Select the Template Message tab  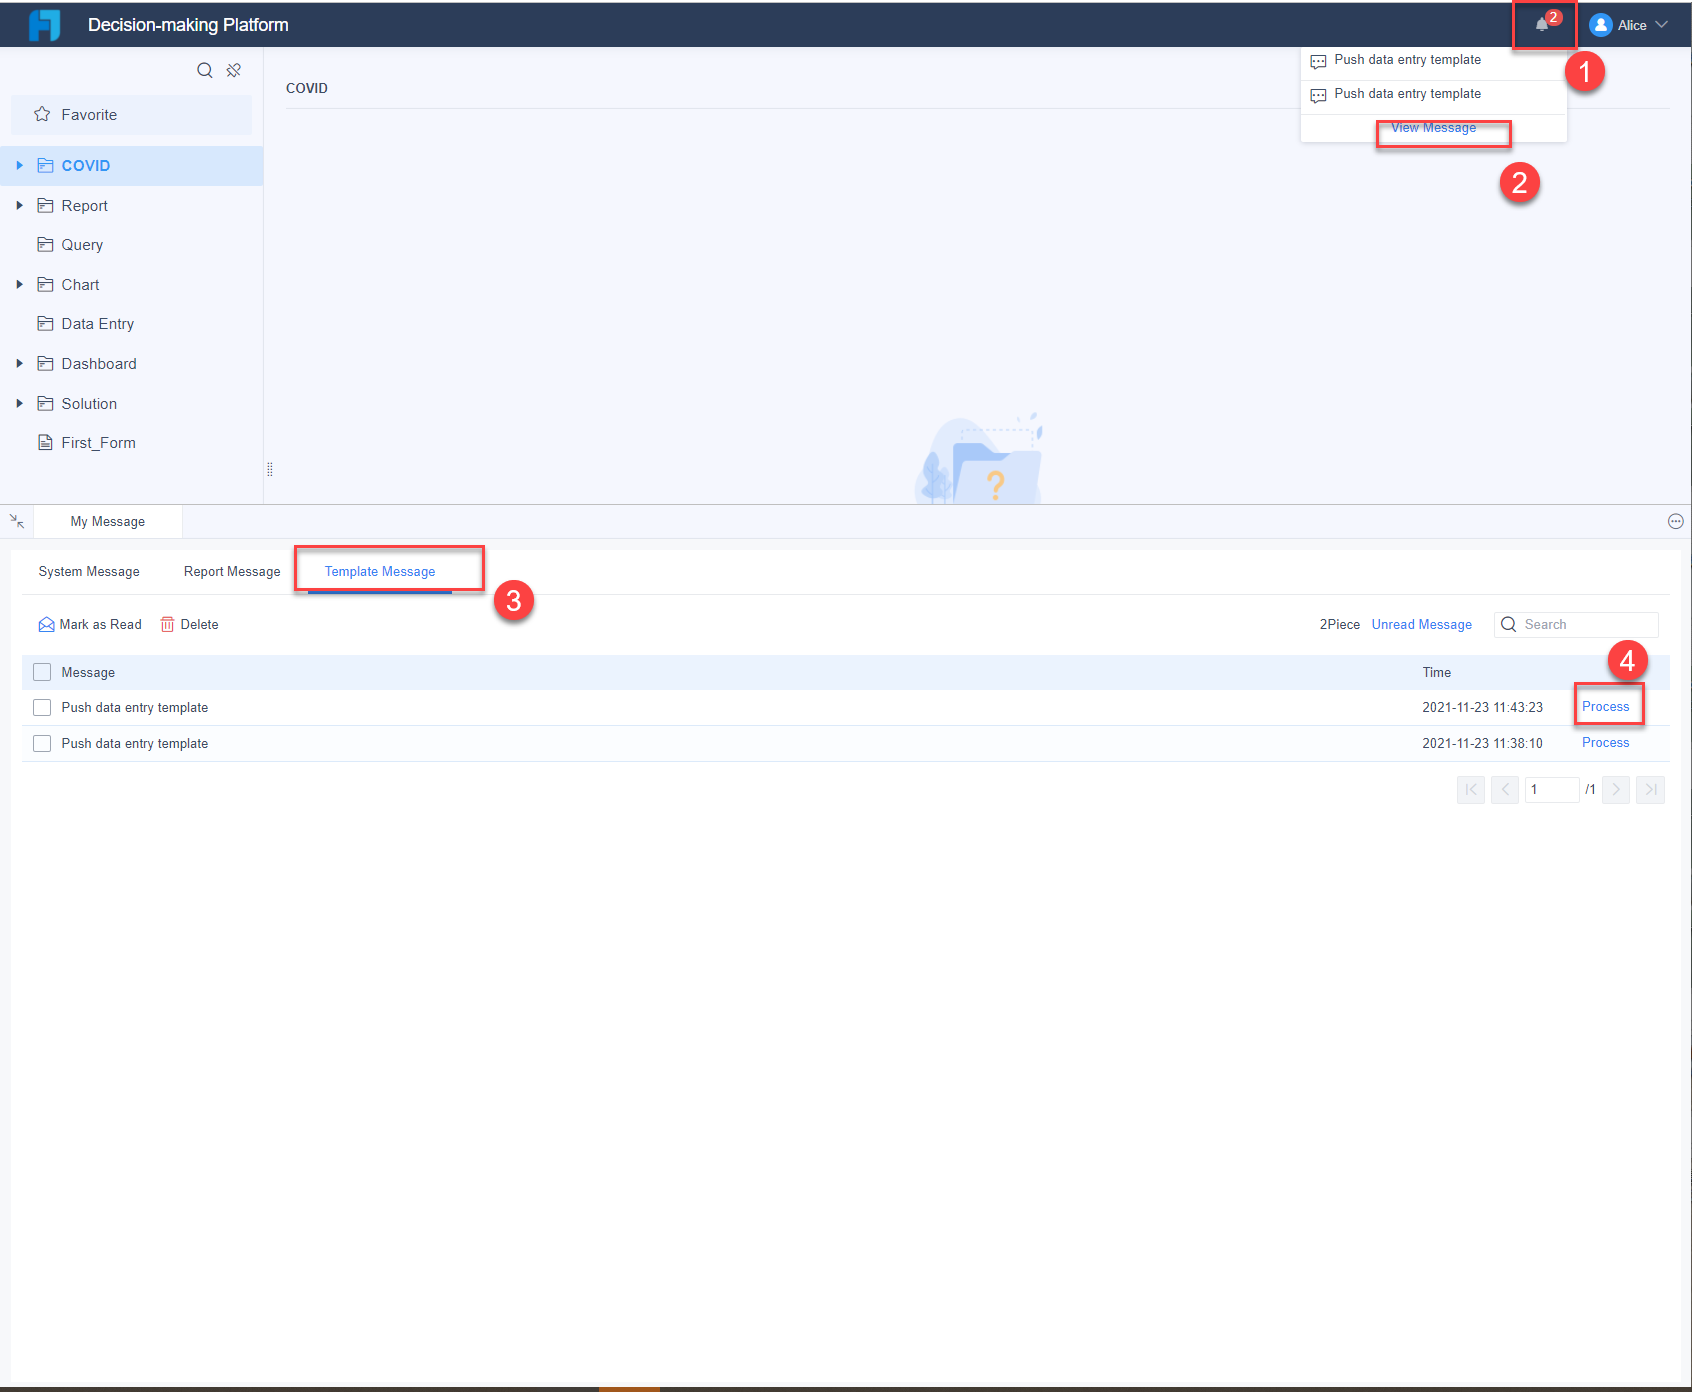tap(380, 572)
